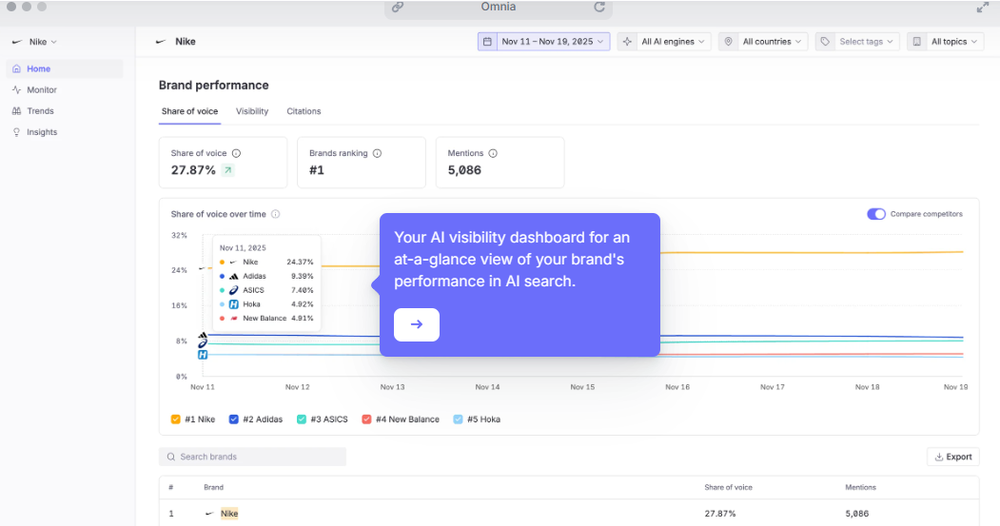The height and width of the screenshot is (526, 1000).
Task: Click the expand window arrows icon
Action: click(x=983, y=8)
